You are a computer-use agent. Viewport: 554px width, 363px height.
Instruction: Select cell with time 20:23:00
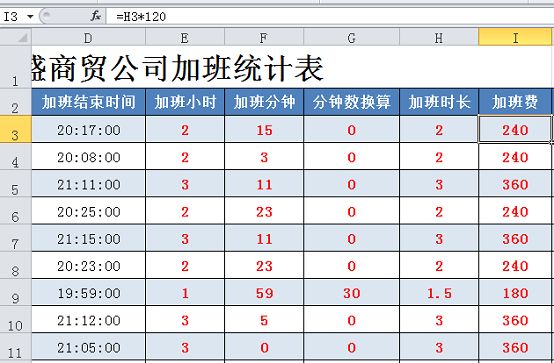coord(88,266)
